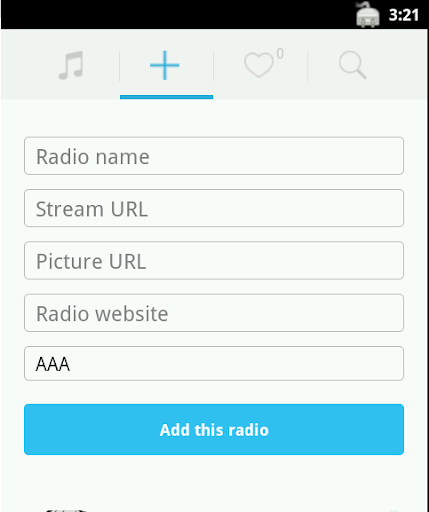429x512 pixels.
Task: Tap the blue indicator under the plus tab
Action: click(166, 97)
